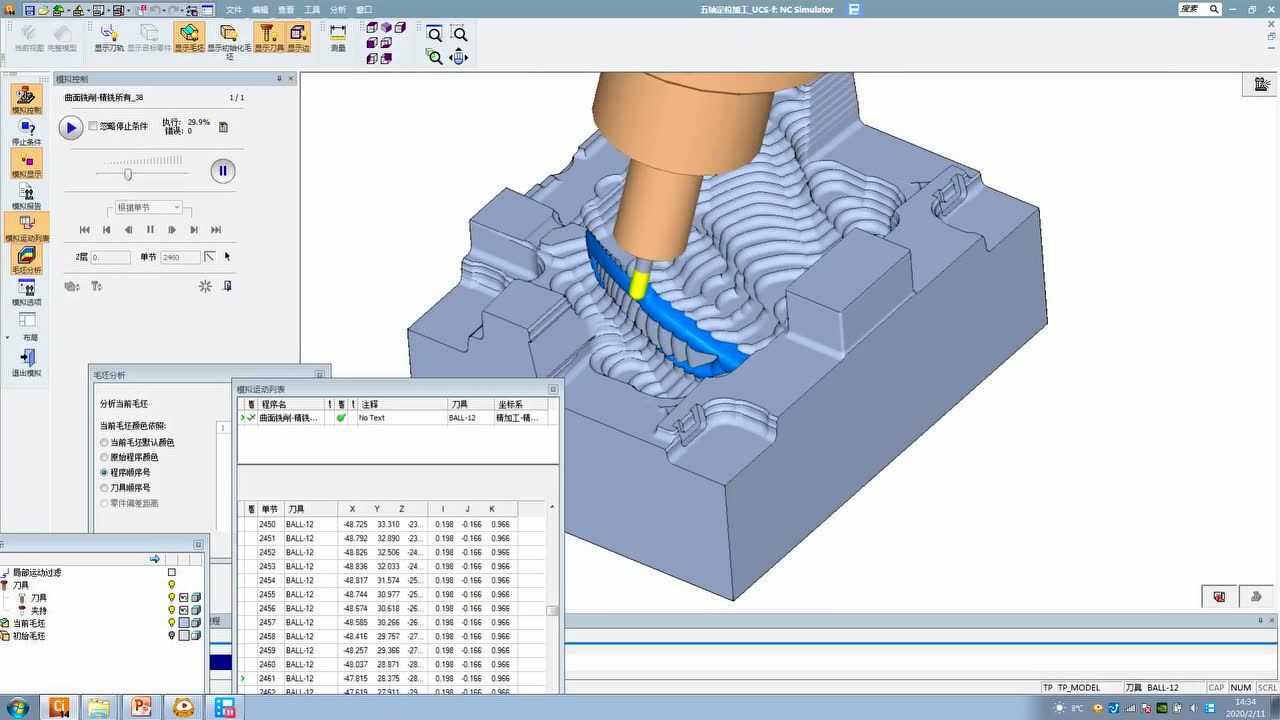Toggle the 显示刀具 (show tool) icon
This screenshot has width=1280, height=720.
(268, 36)
